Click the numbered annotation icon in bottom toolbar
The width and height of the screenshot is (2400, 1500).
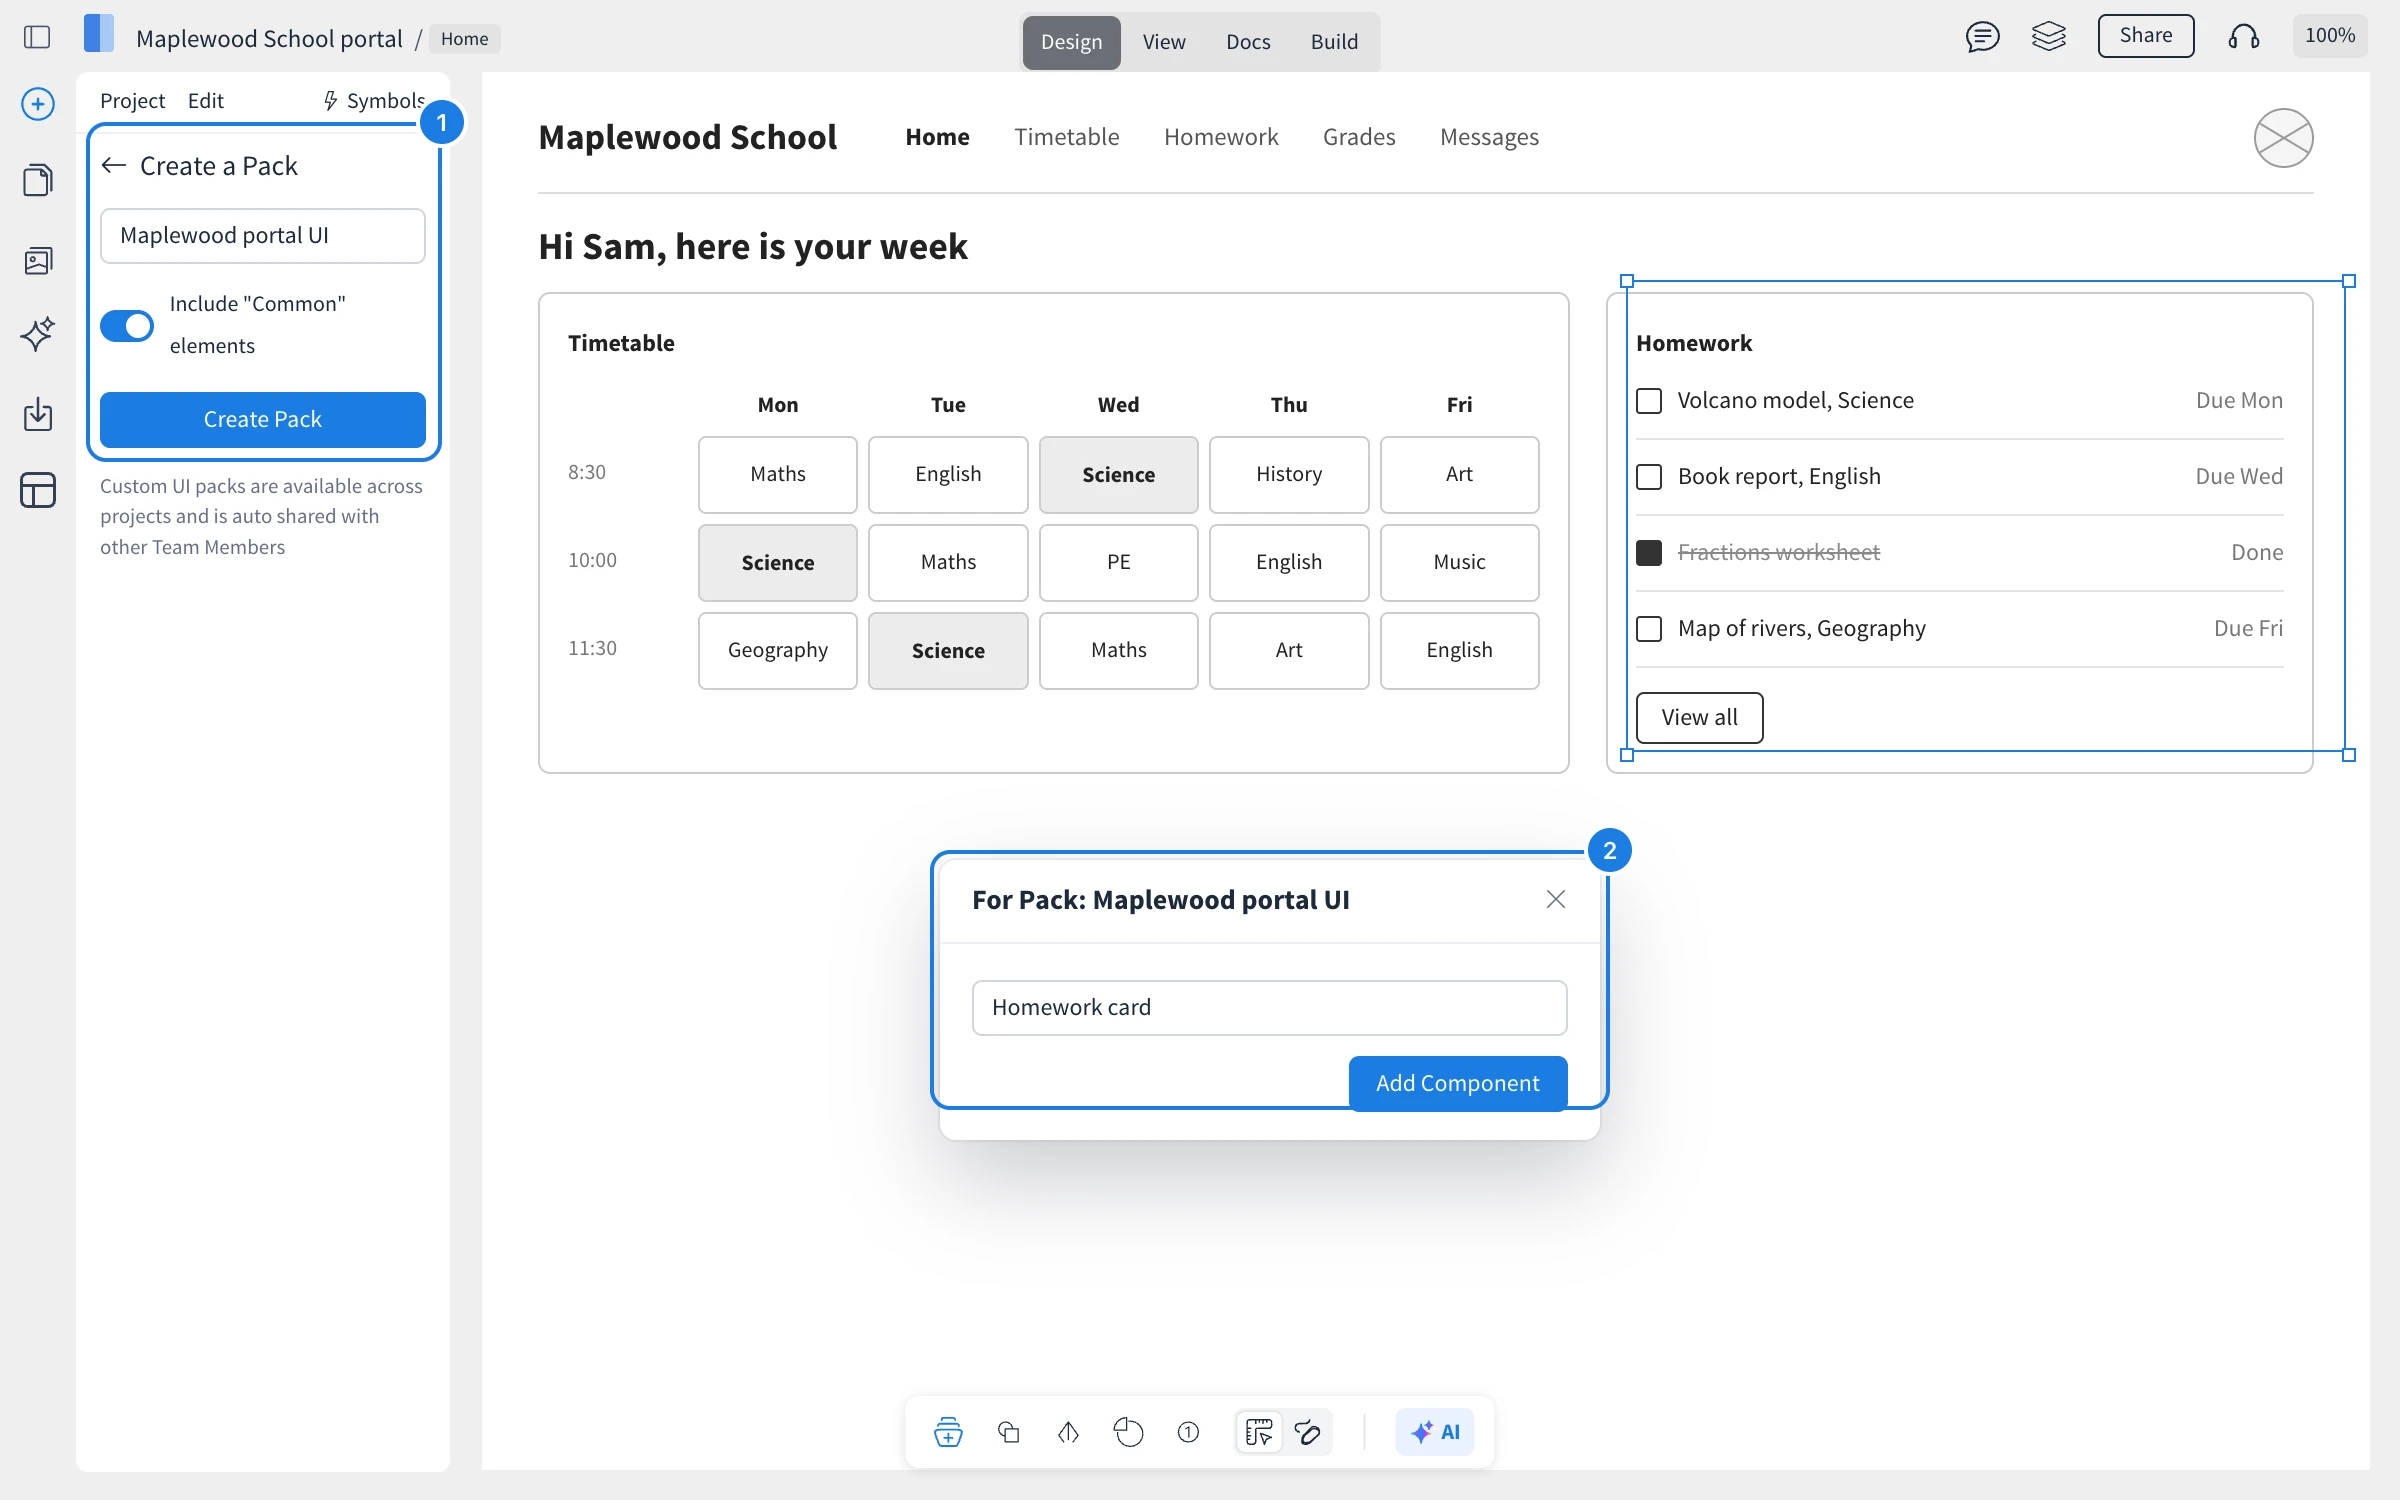tap(1188, 1432)
